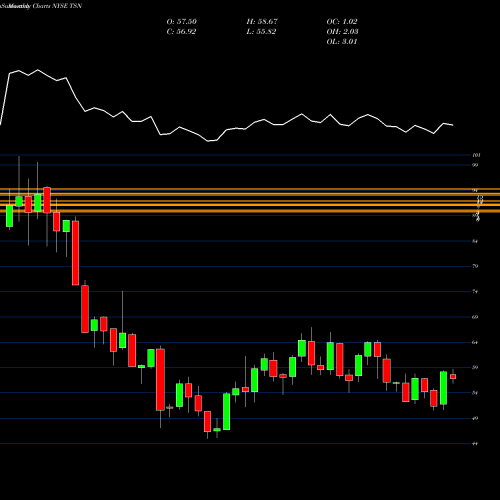The width and height of the screenshot is (500, 500).
Task: Click the 44 price axis label
Action: [x=475, y=444]
